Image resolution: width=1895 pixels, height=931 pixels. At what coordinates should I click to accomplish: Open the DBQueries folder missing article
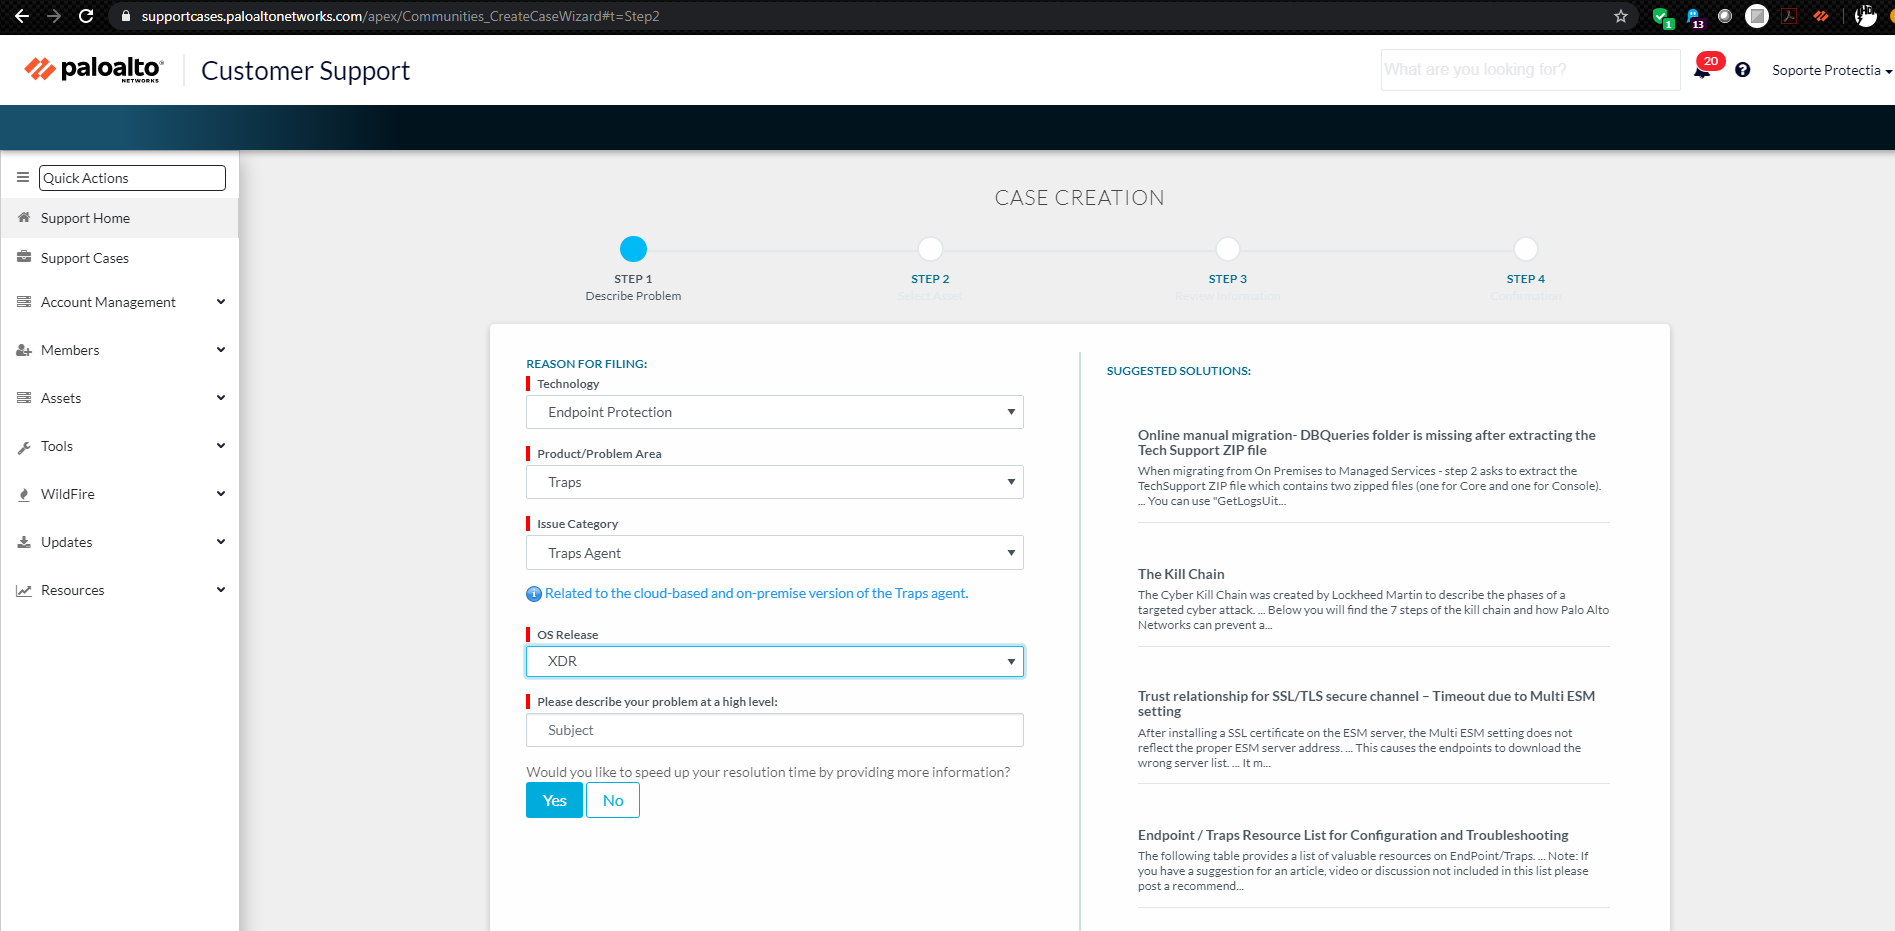(x=1366, y=442)
